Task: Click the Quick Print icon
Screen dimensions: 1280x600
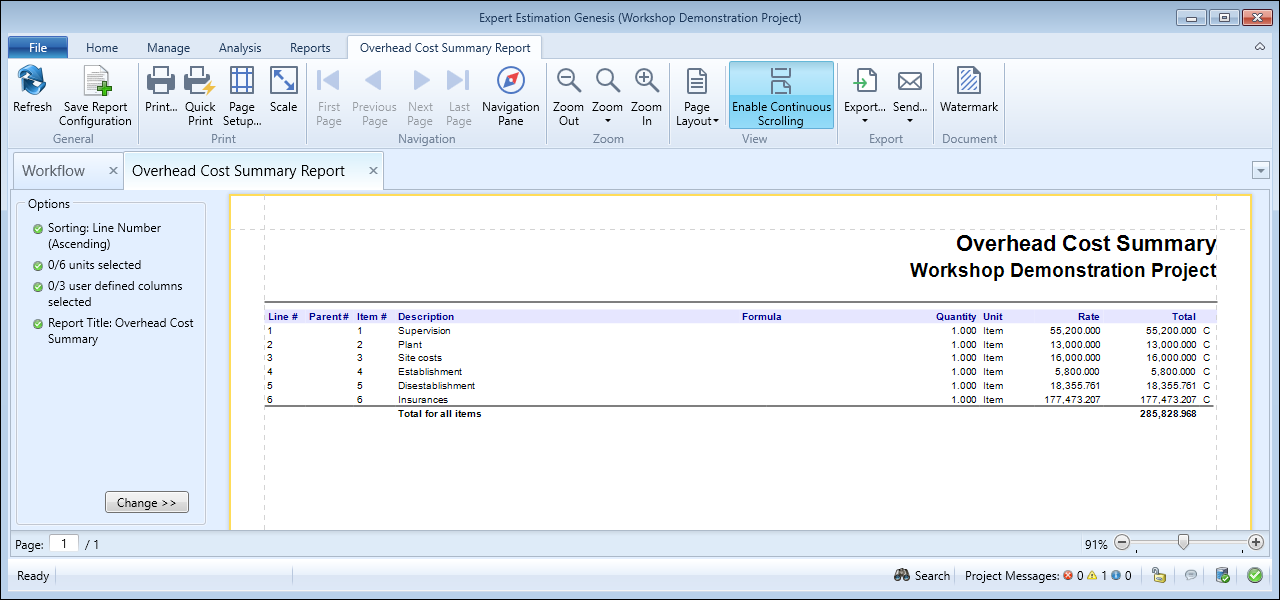Action: point(200,82)
